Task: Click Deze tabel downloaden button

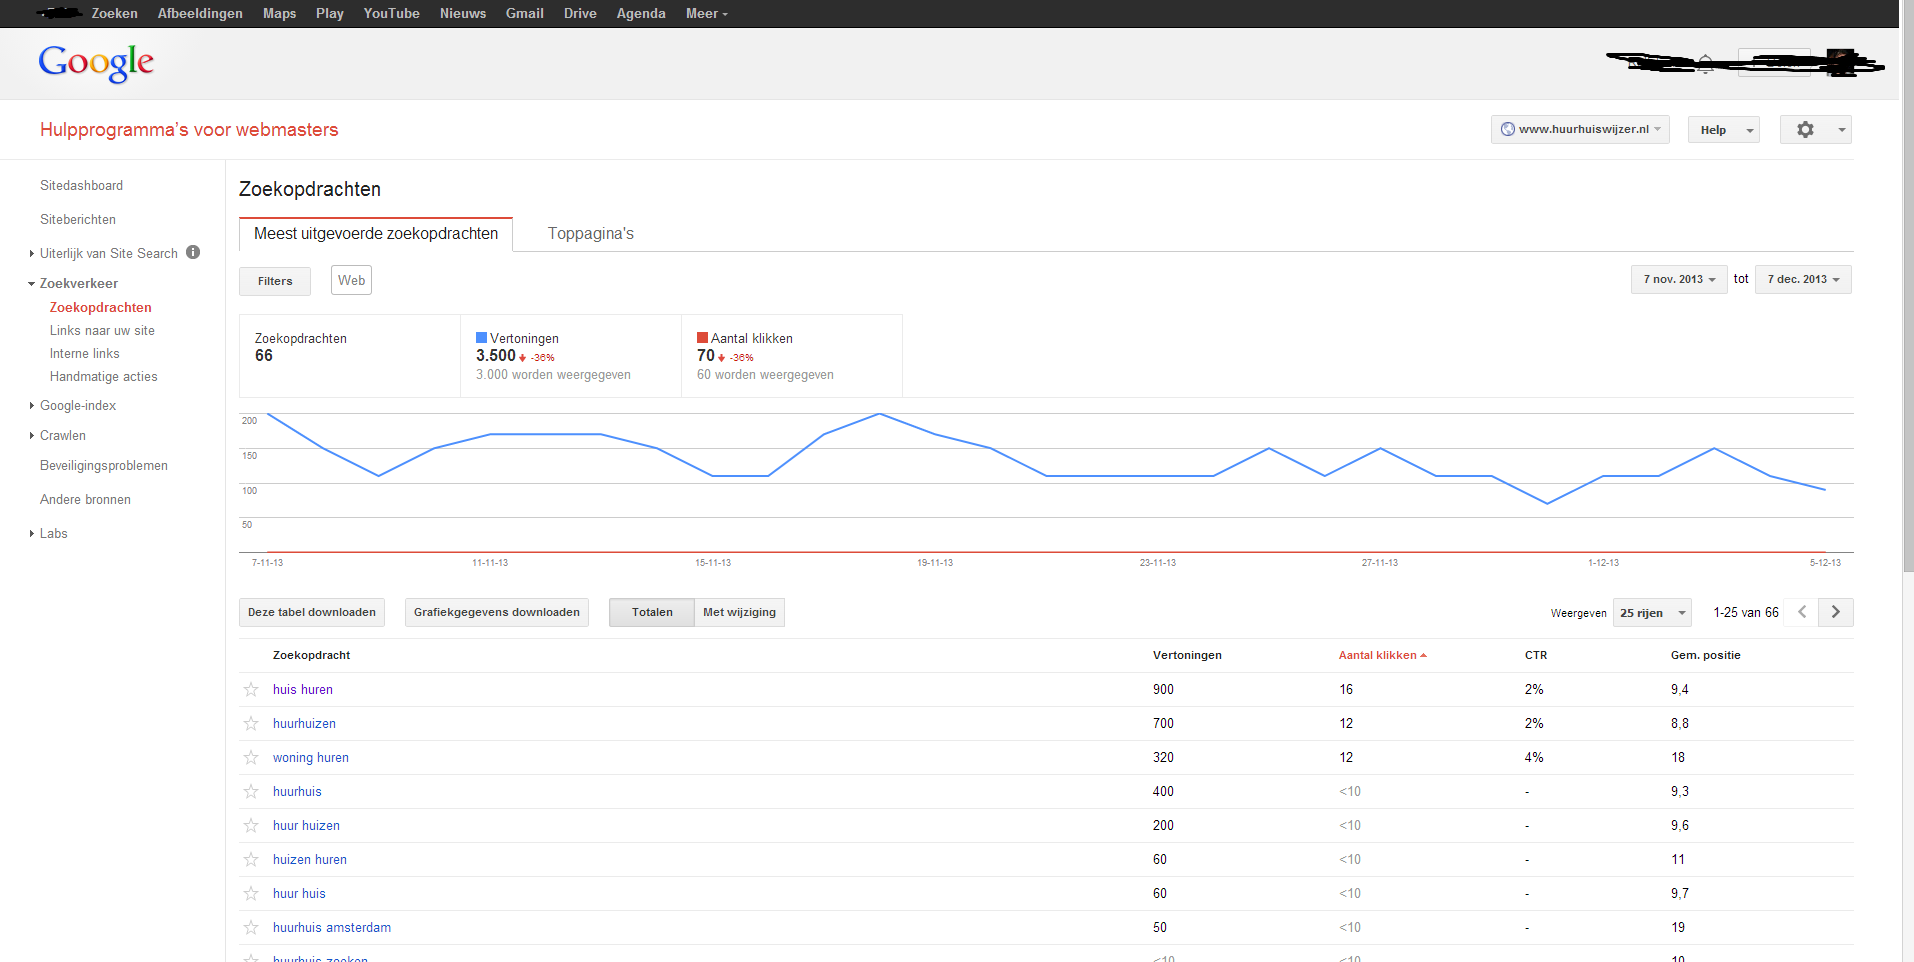Action: pyautogui.click(x=312, y=612)
